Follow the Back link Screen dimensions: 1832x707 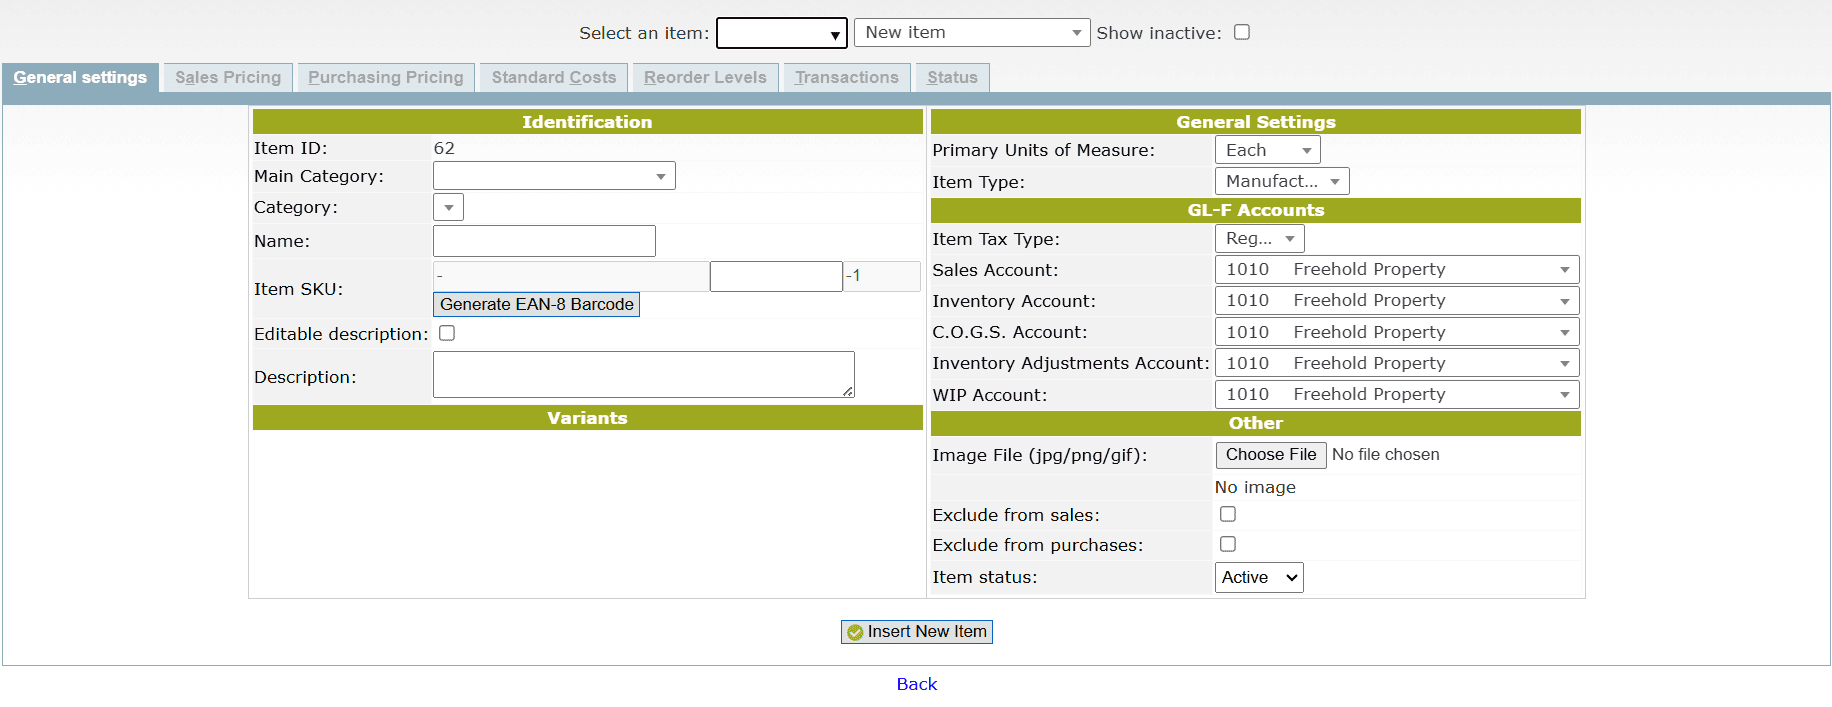pos(916,684)
